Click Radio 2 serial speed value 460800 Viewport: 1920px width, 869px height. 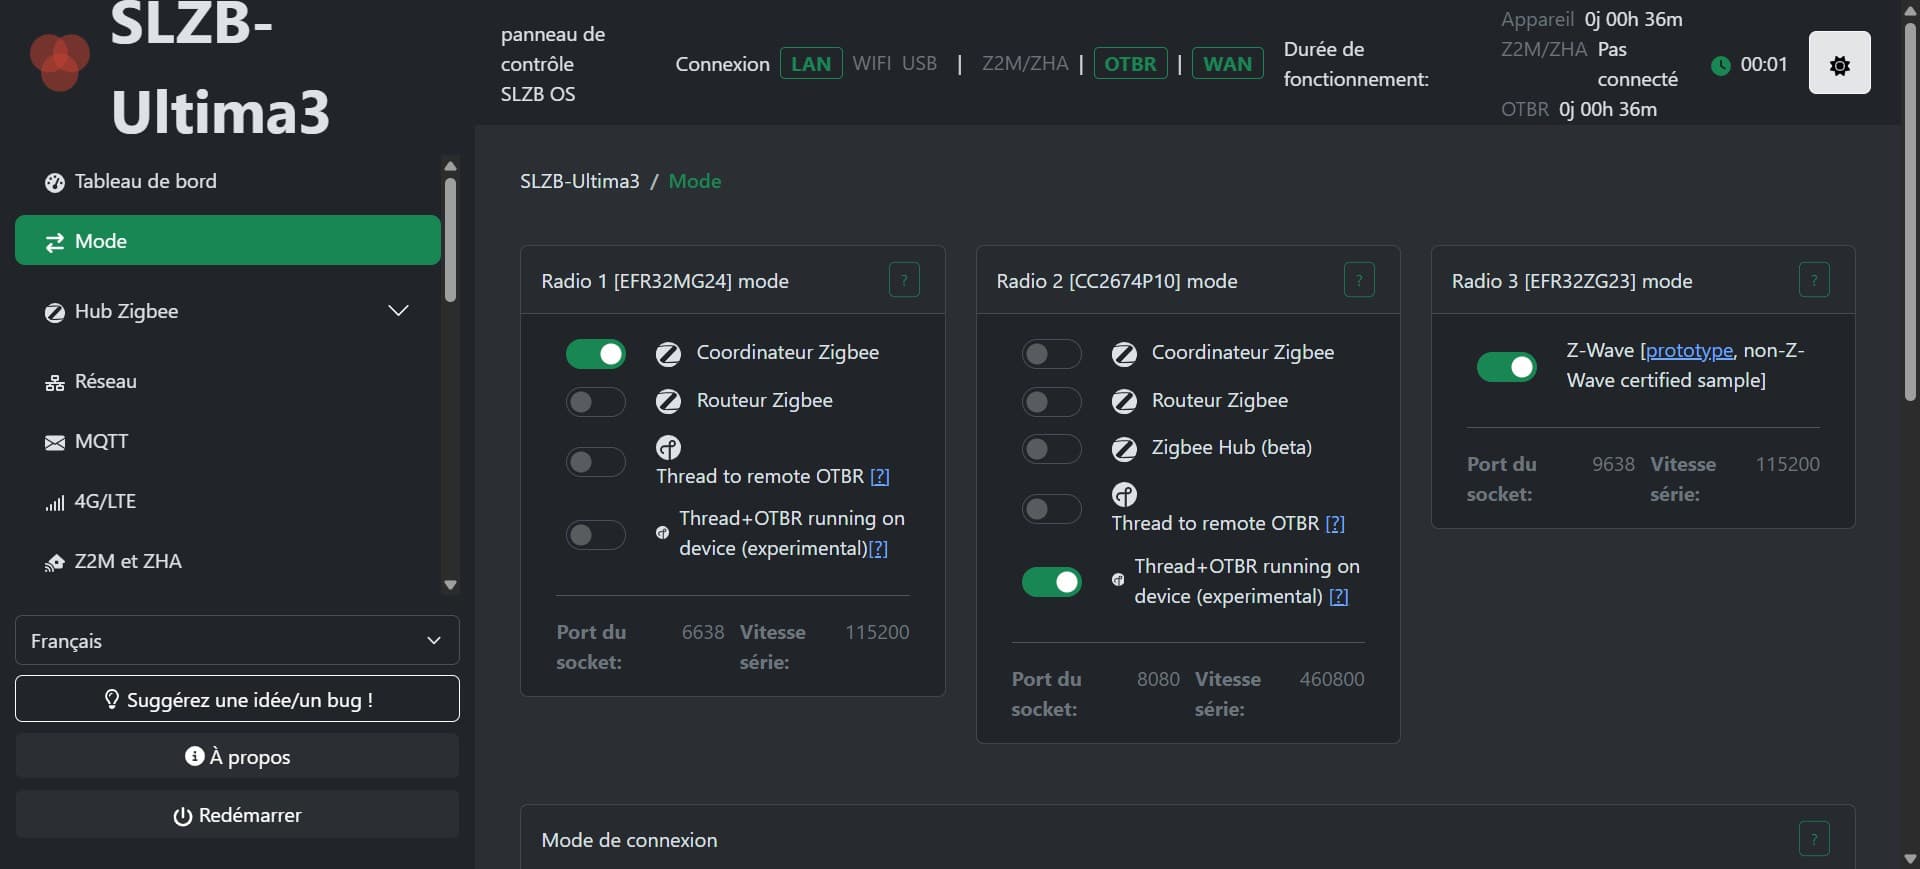pyautogui.click(x=1332, y=679)
